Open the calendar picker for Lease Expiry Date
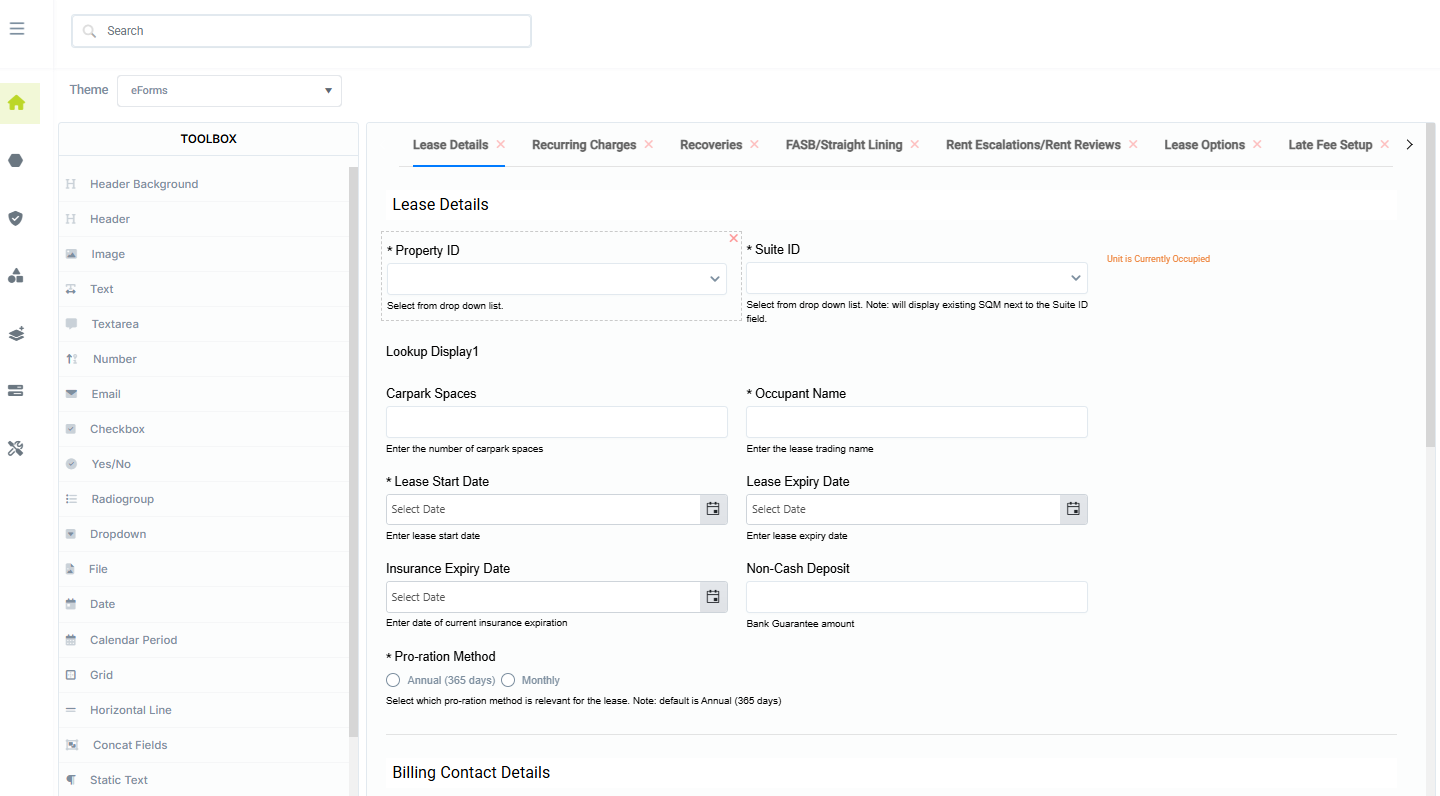The height and width of the screenshot is (796, 1440). [x=1073, y=509]
